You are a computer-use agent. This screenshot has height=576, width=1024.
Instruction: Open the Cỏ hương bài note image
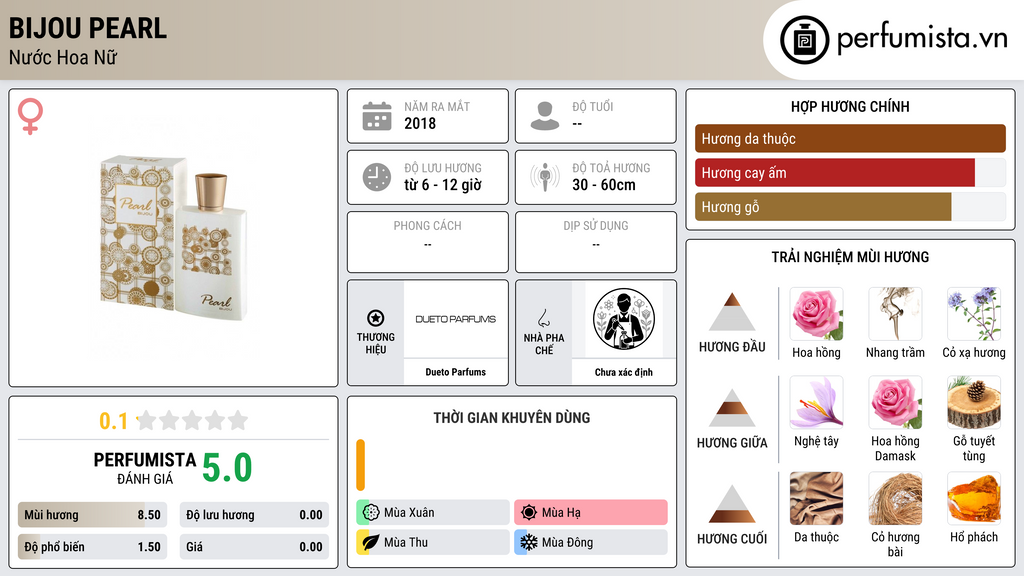(x=895, y=499)
